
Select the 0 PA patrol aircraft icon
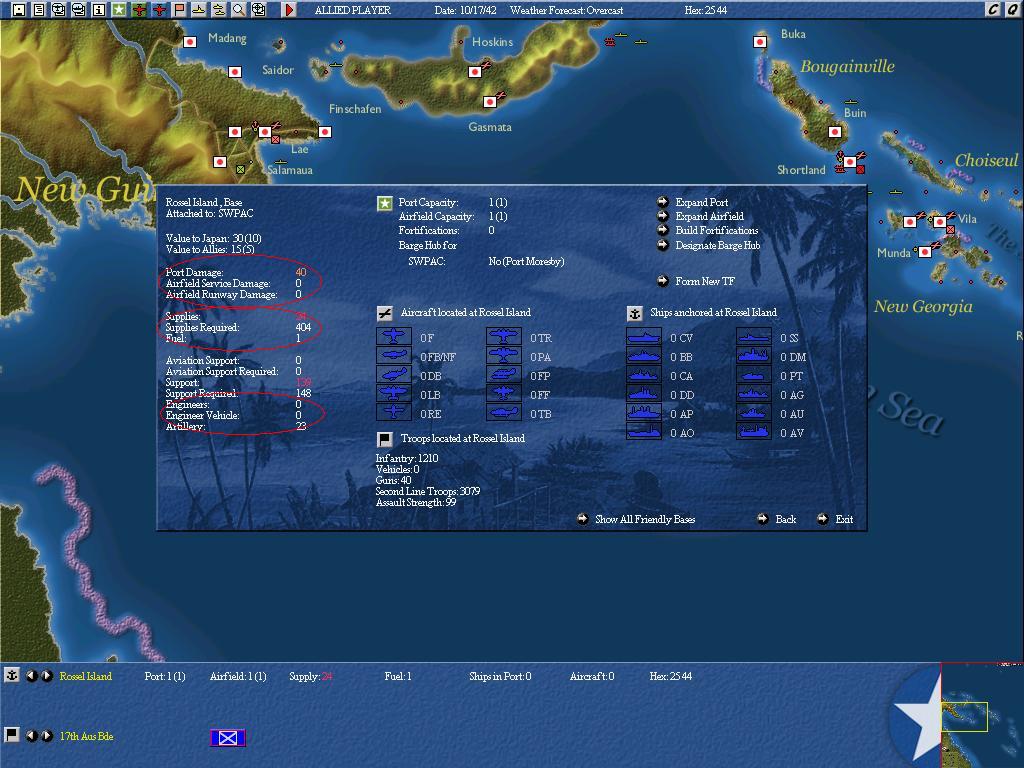504,356
